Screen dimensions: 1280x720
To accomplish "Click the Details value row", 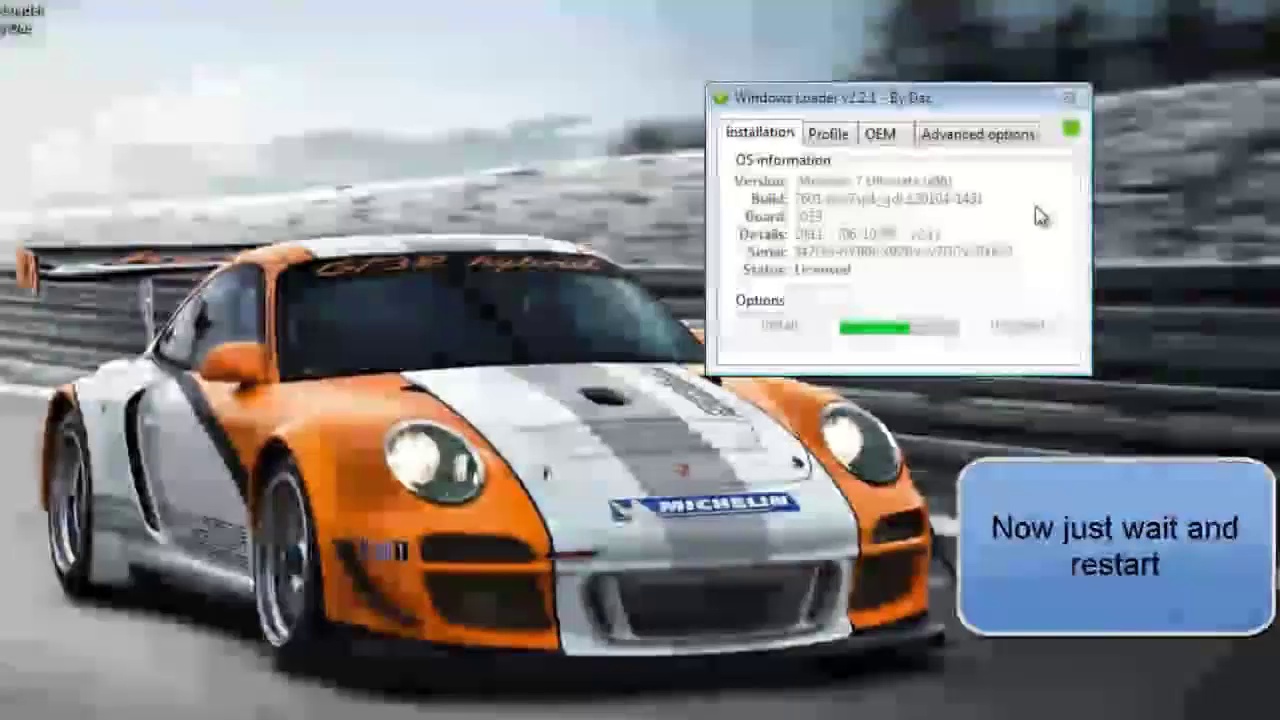I will (866, 234).
